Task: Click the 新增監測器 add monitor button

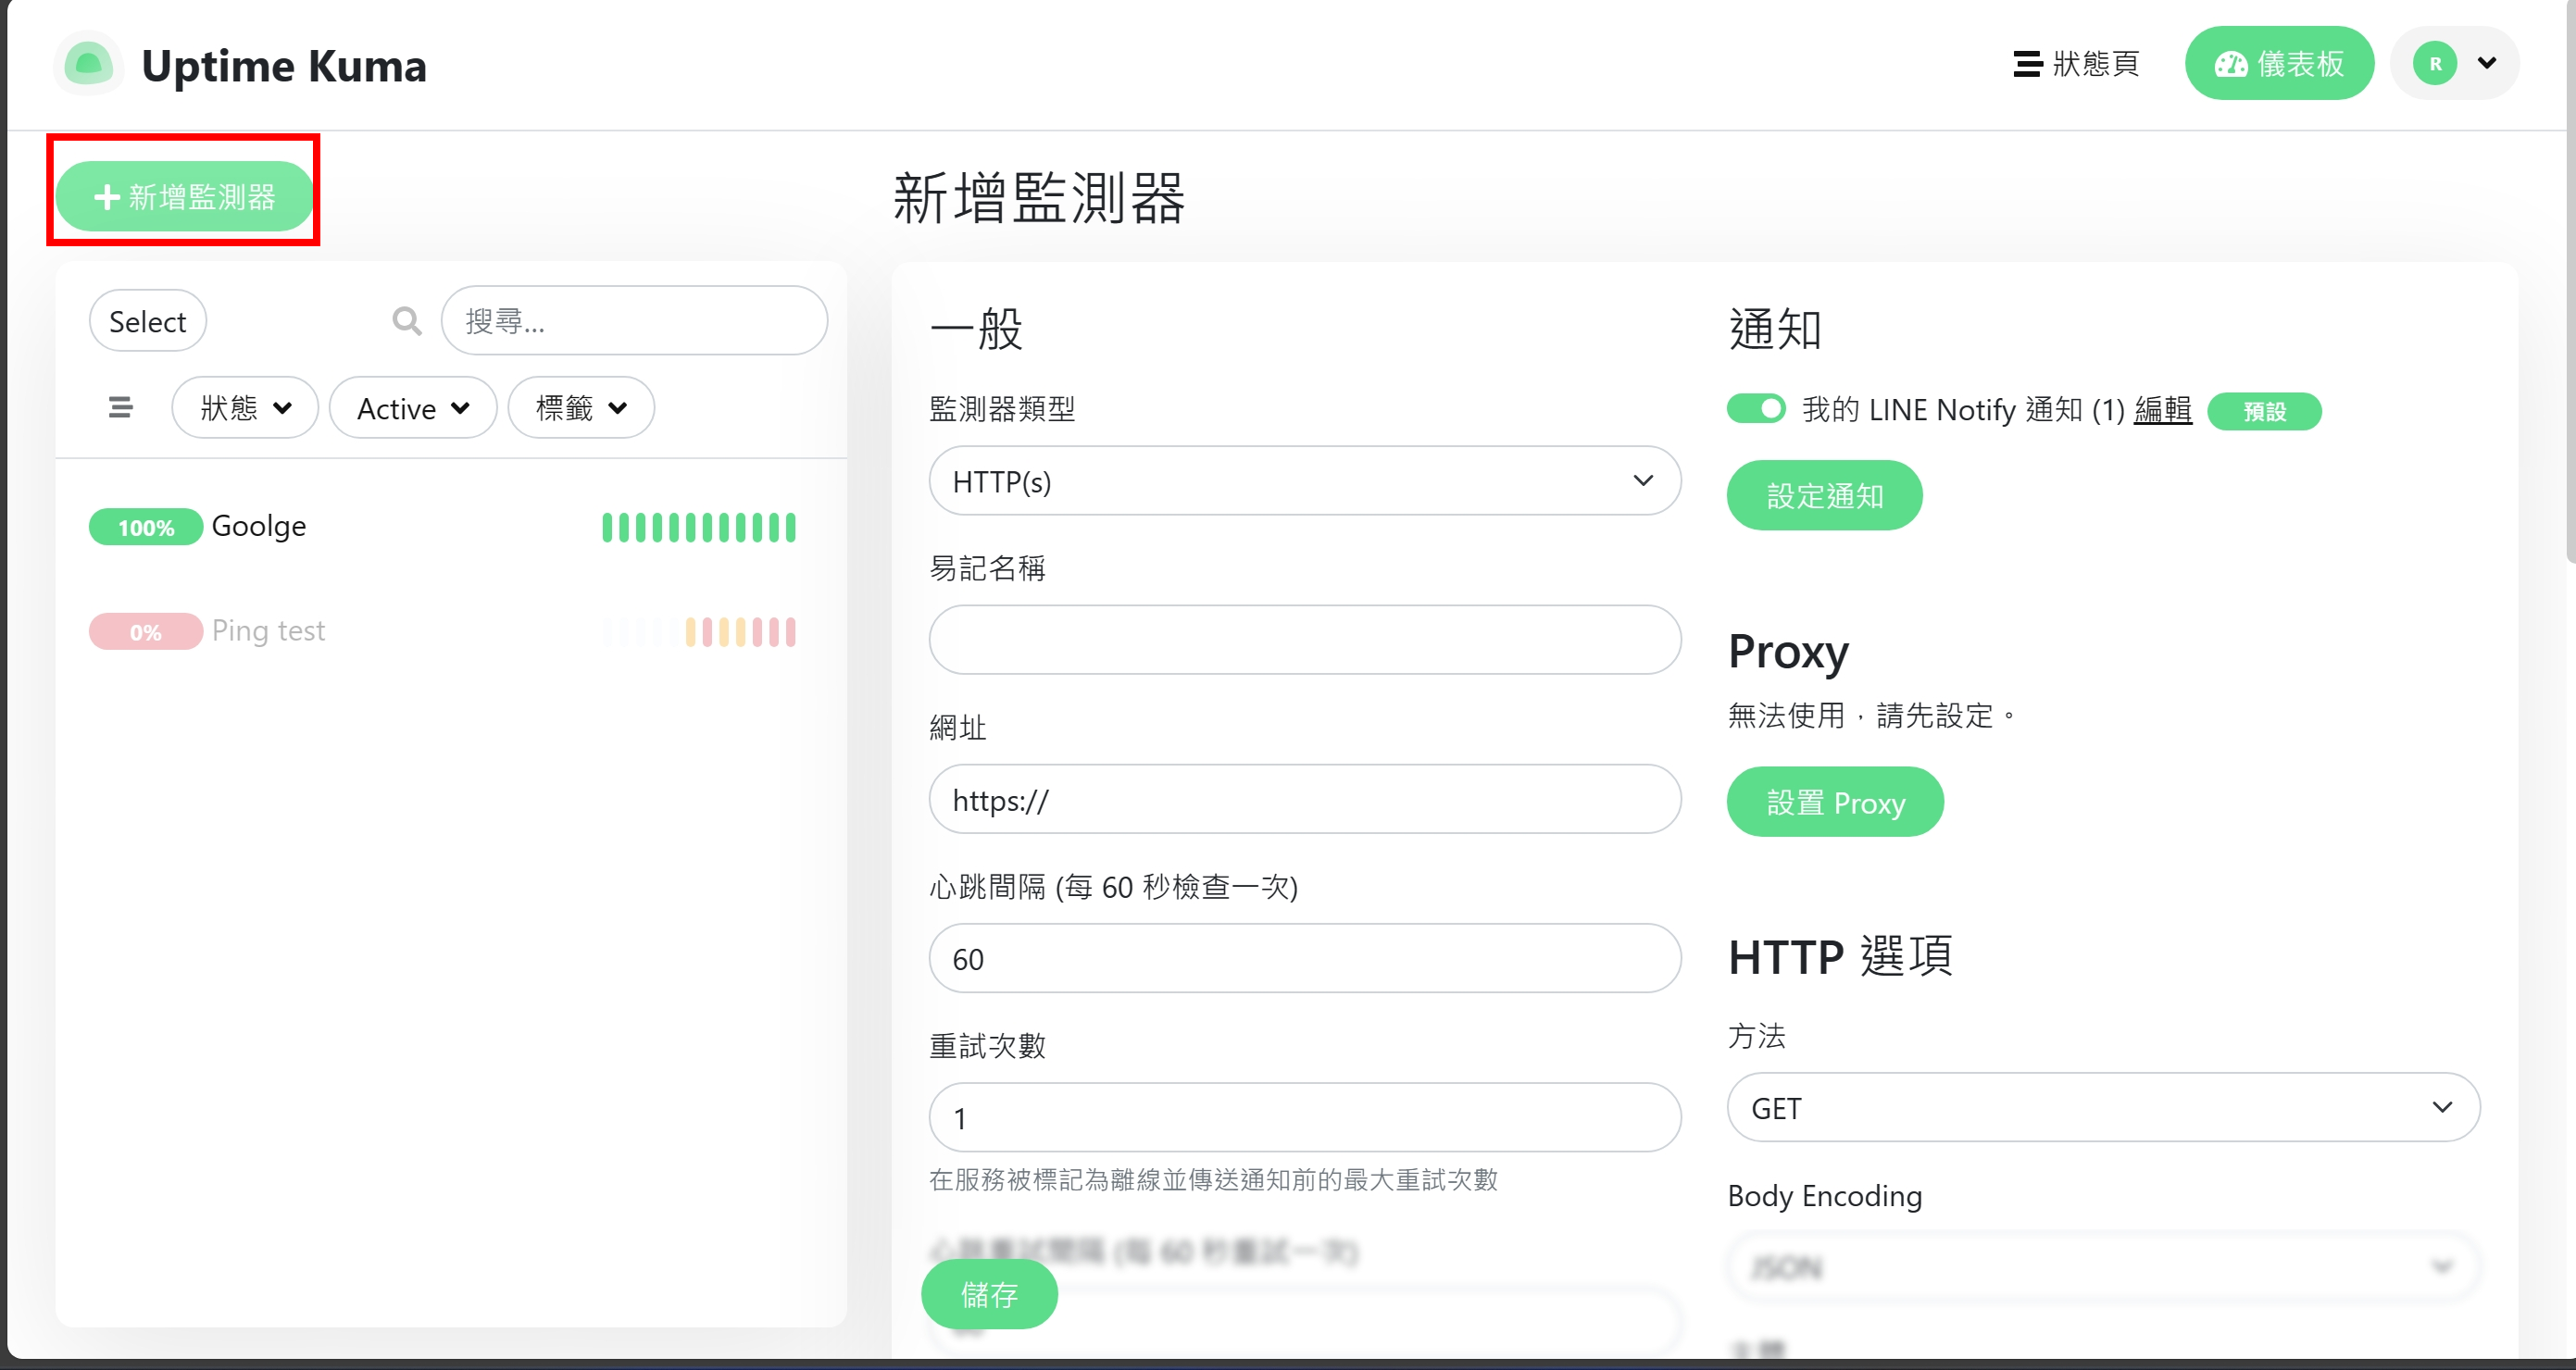Action: pyautogui.click(x=184, y=196)
